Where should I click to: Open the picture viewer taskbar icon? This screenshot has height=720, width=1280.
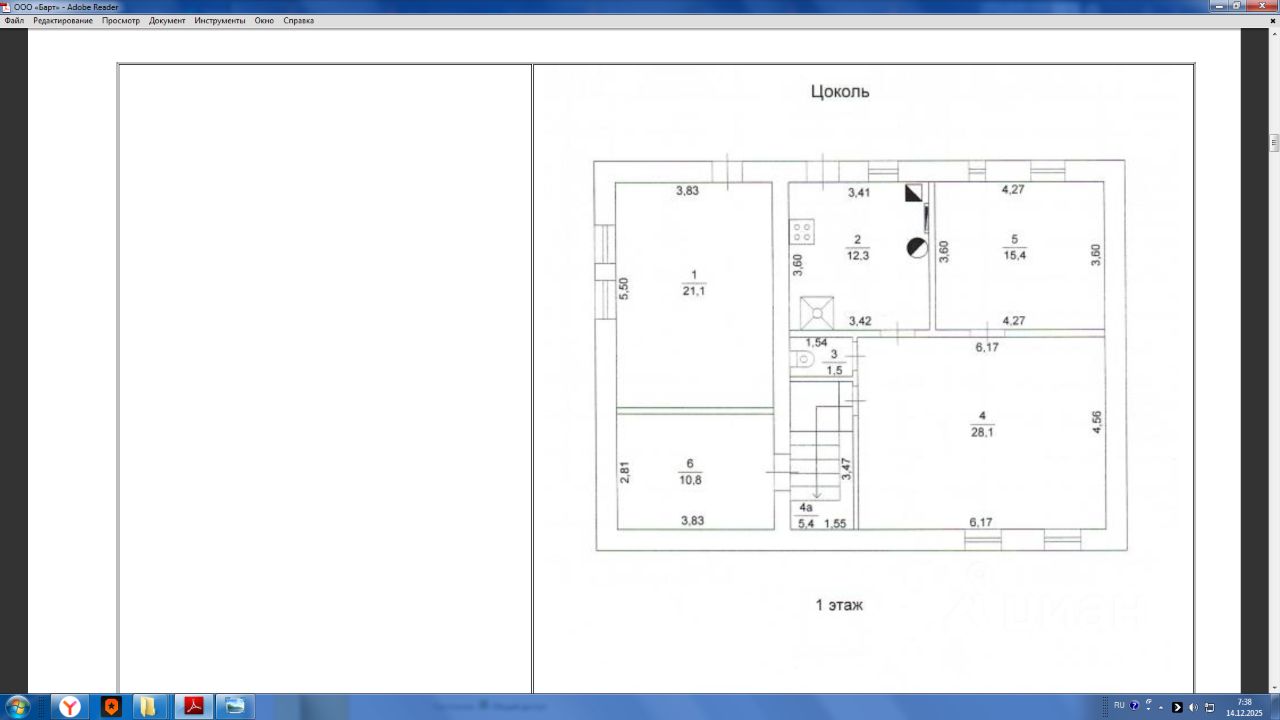[235, 707]
